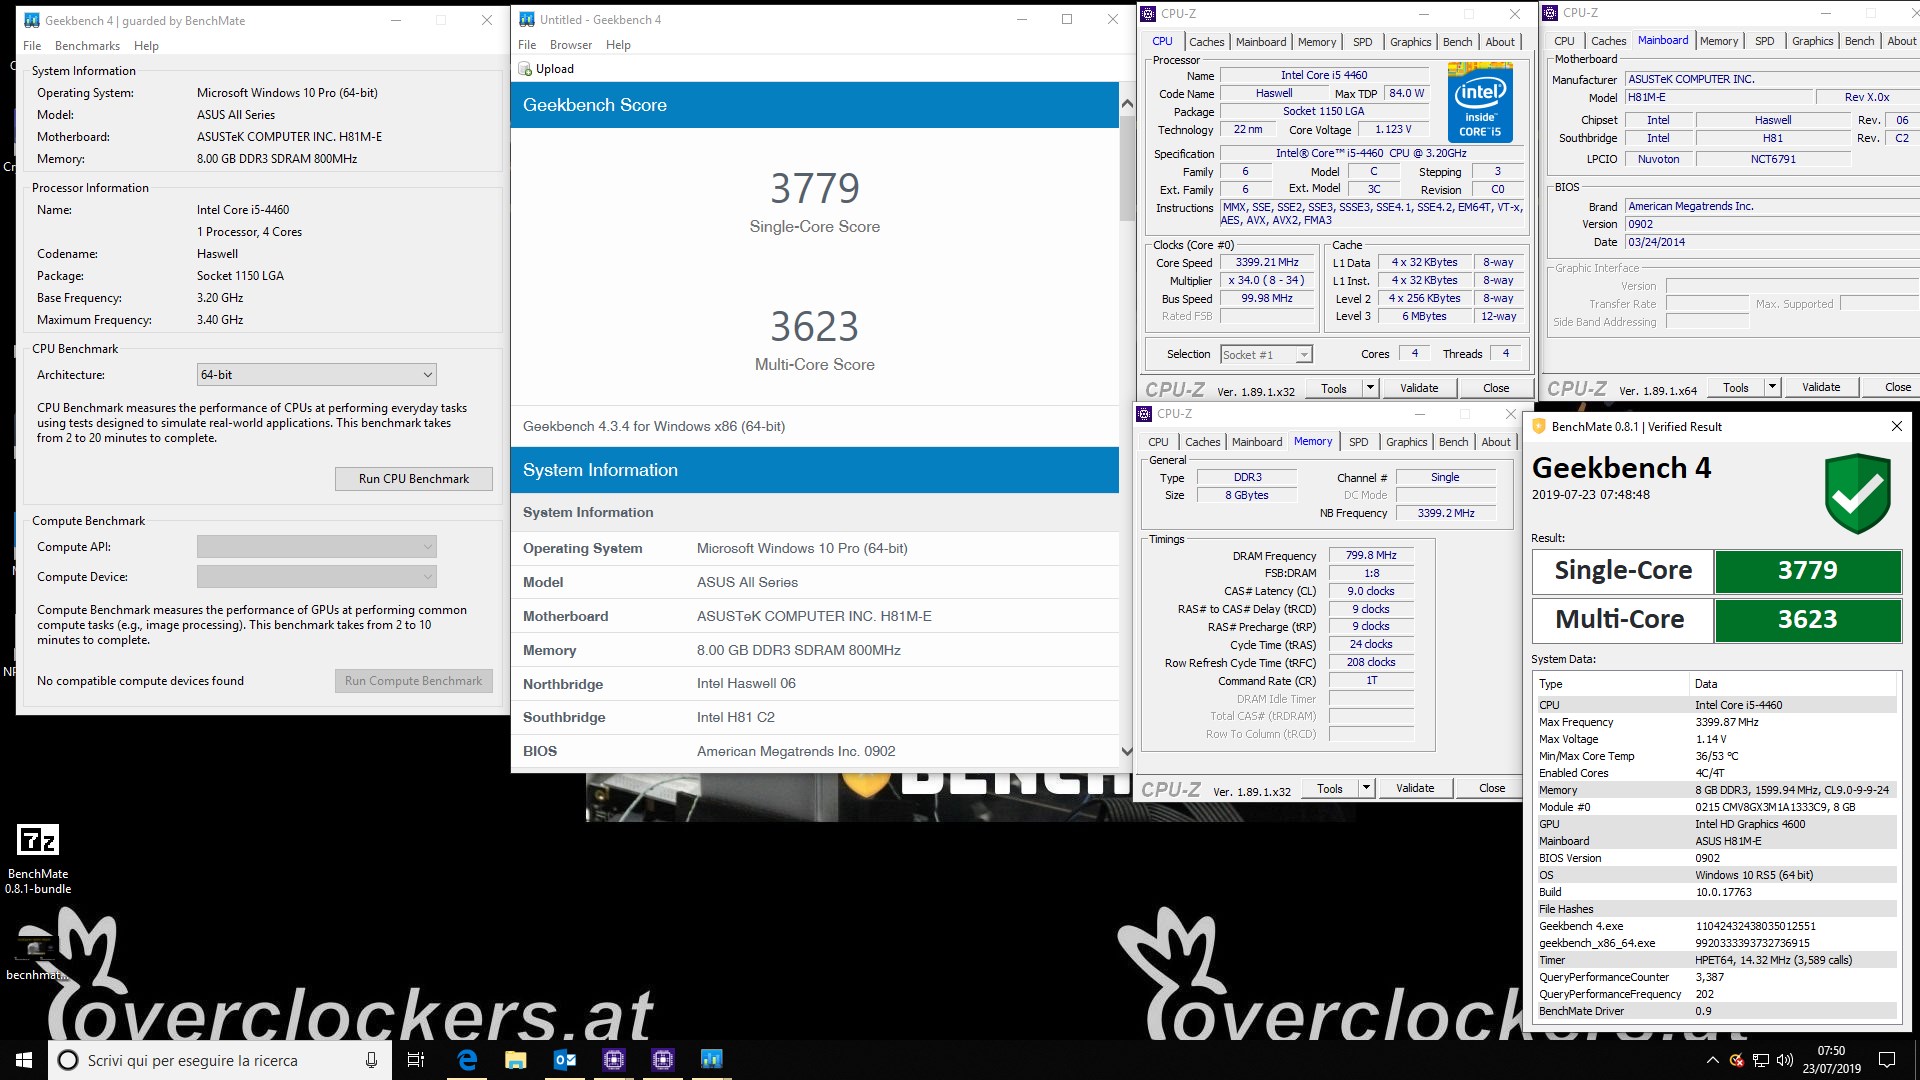
Task: Click the second CPU-Z taskbar icon
Action: 662,1060
